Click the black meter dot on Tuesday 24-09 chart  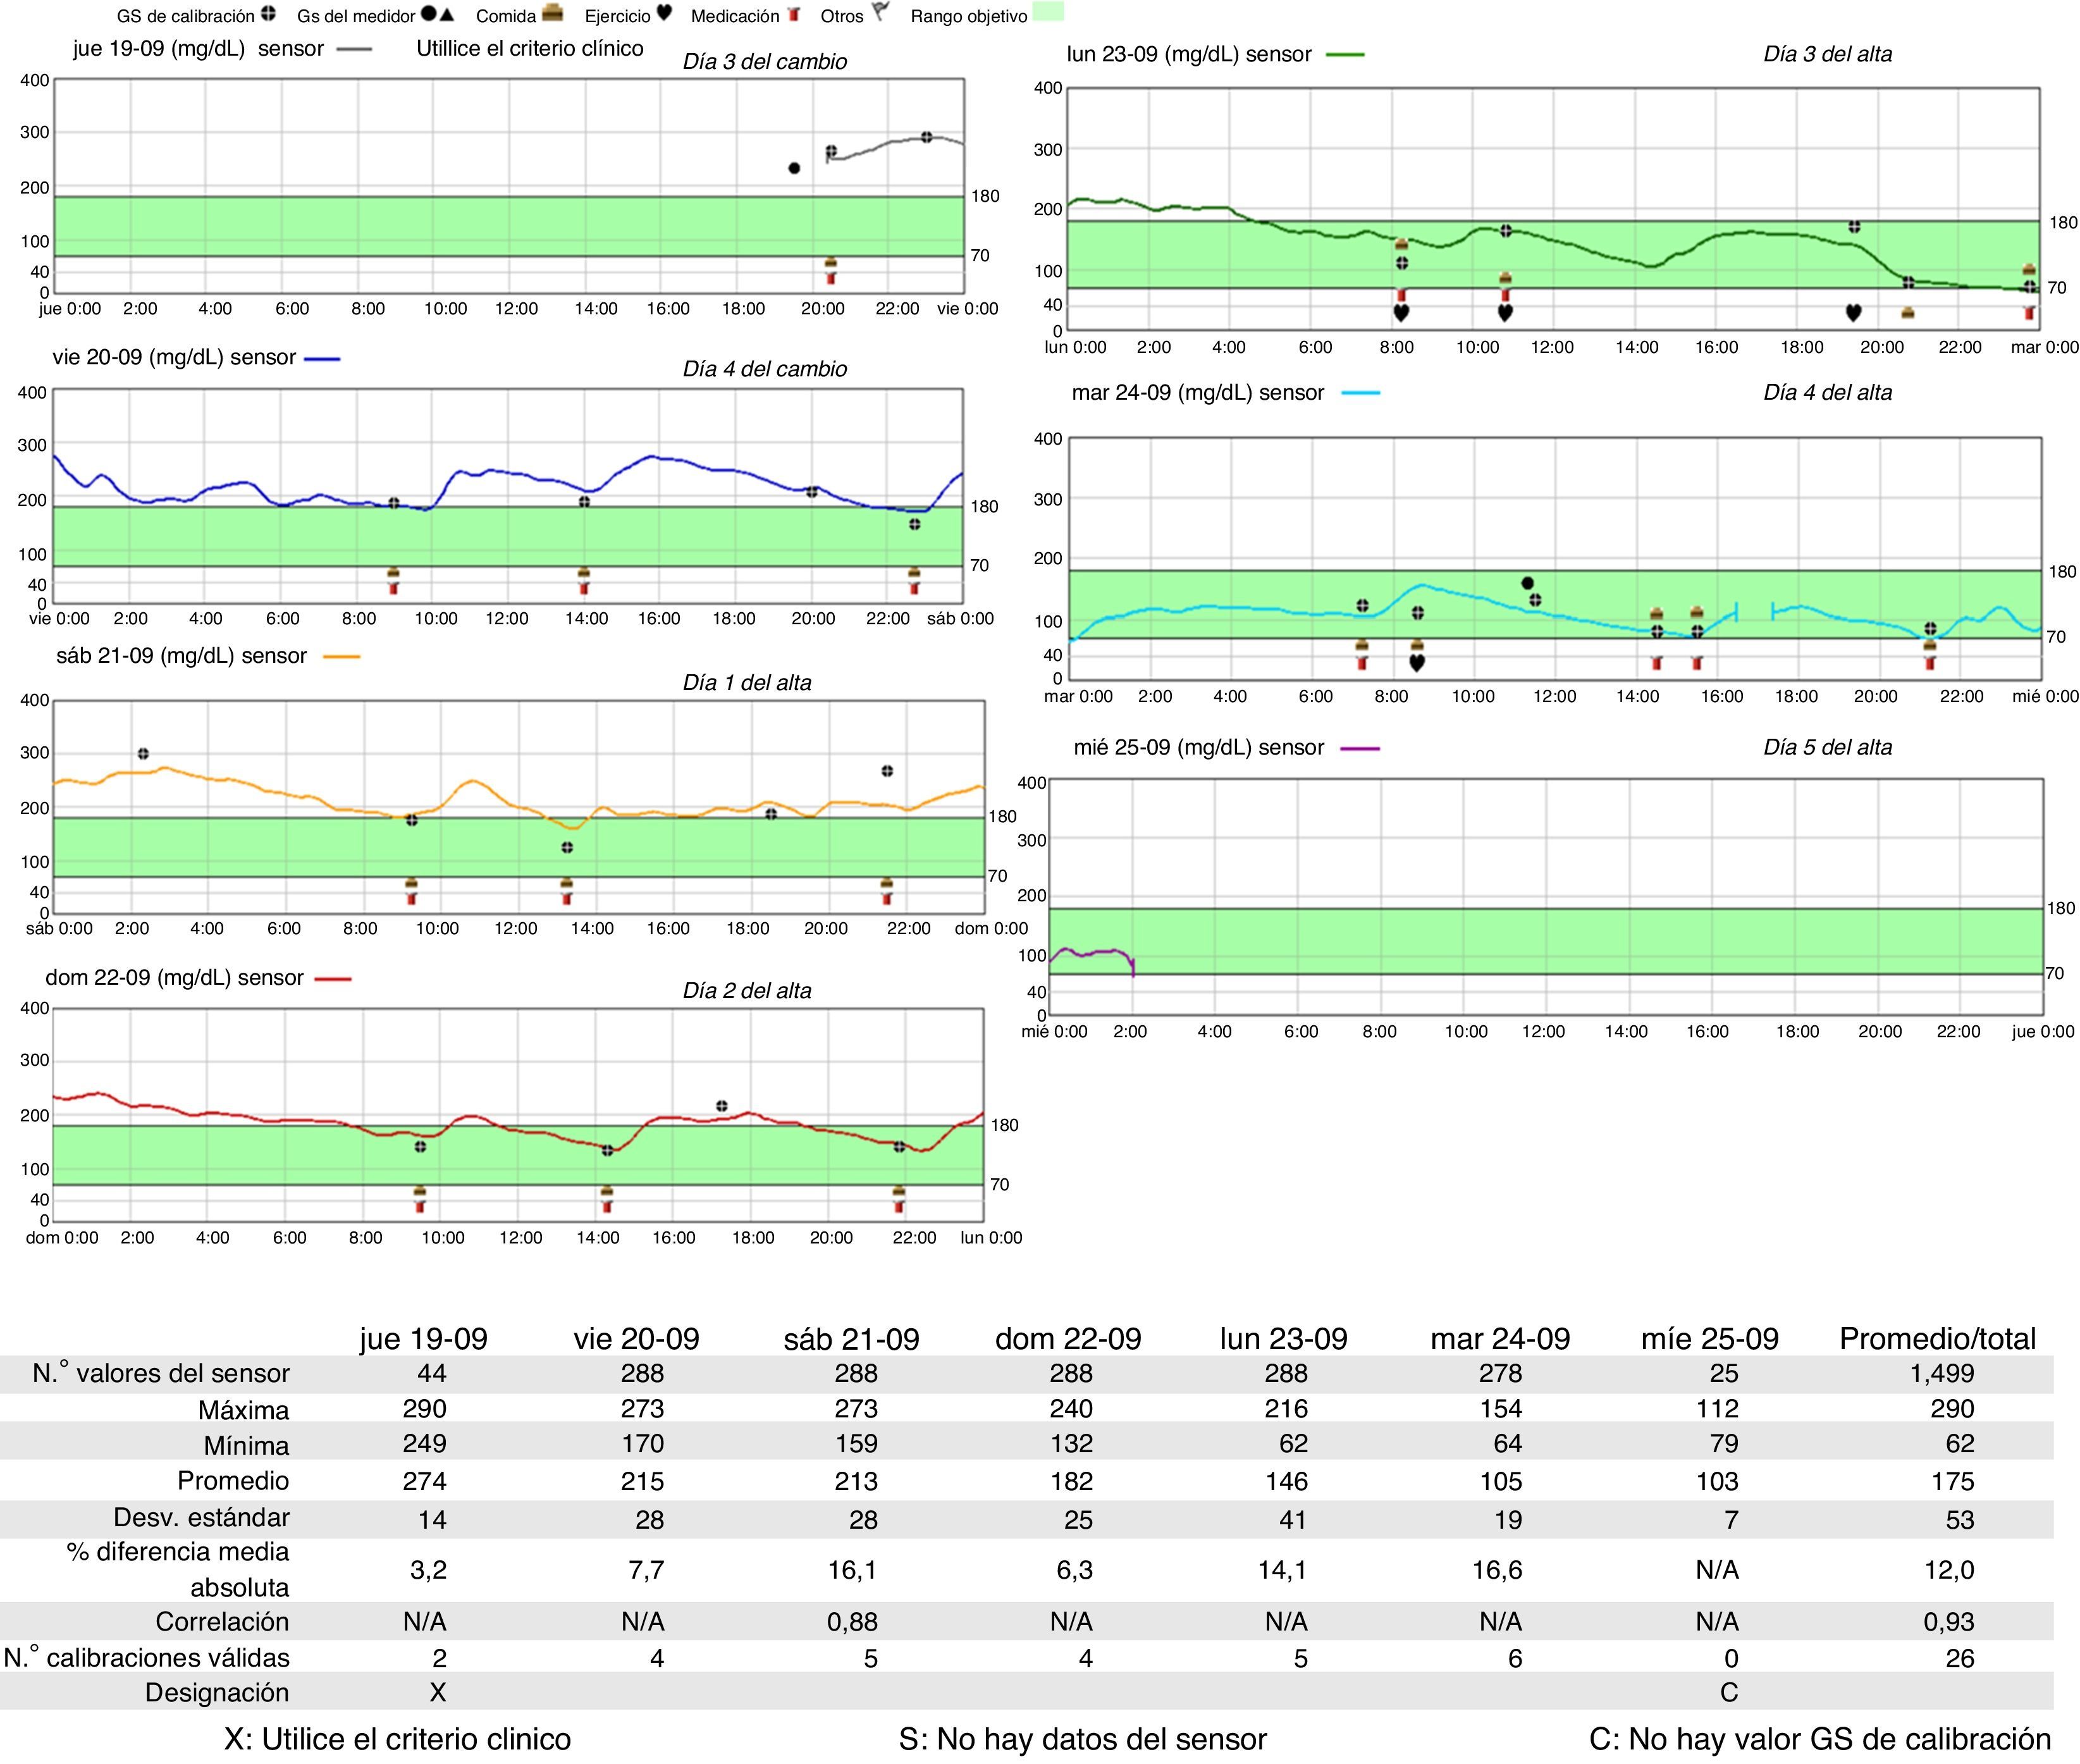pyautogui.click(x=1527, y=583)
